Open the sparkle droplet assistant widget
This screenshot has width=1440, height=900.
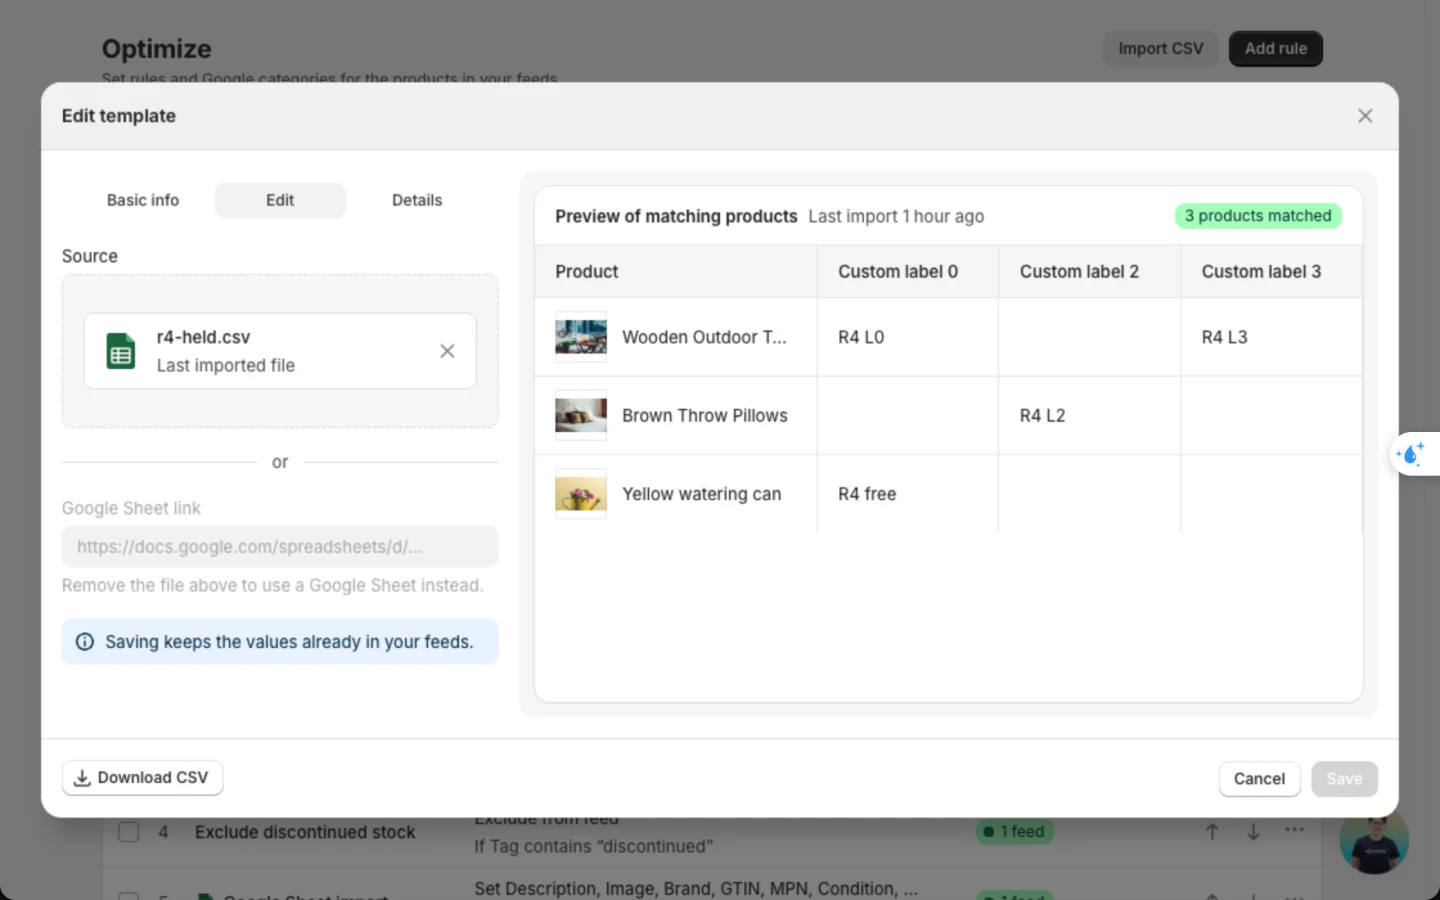tap(1412, 454)
